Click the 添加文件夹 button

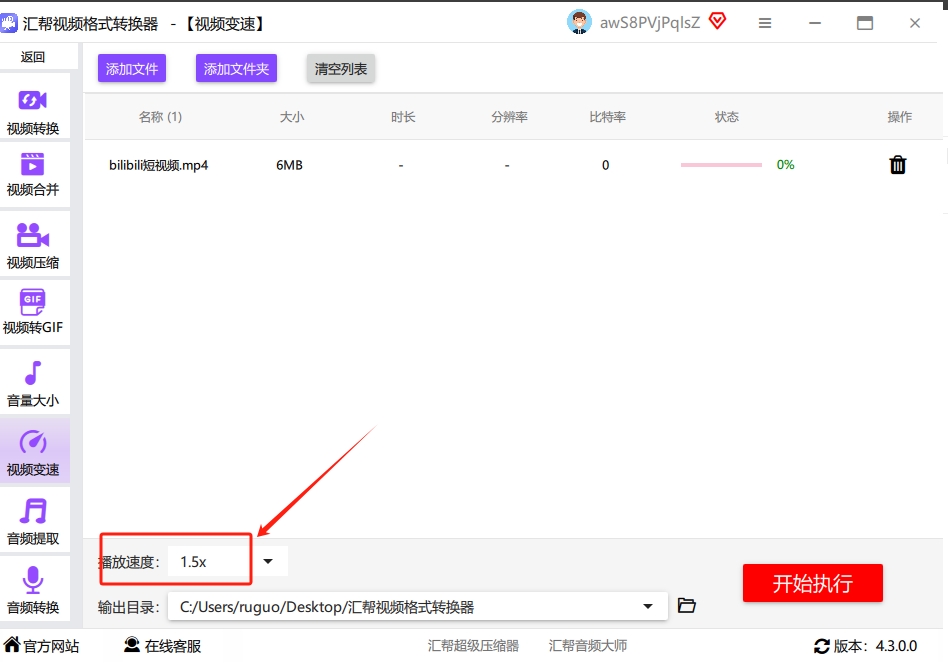click(x=236, y=68)
